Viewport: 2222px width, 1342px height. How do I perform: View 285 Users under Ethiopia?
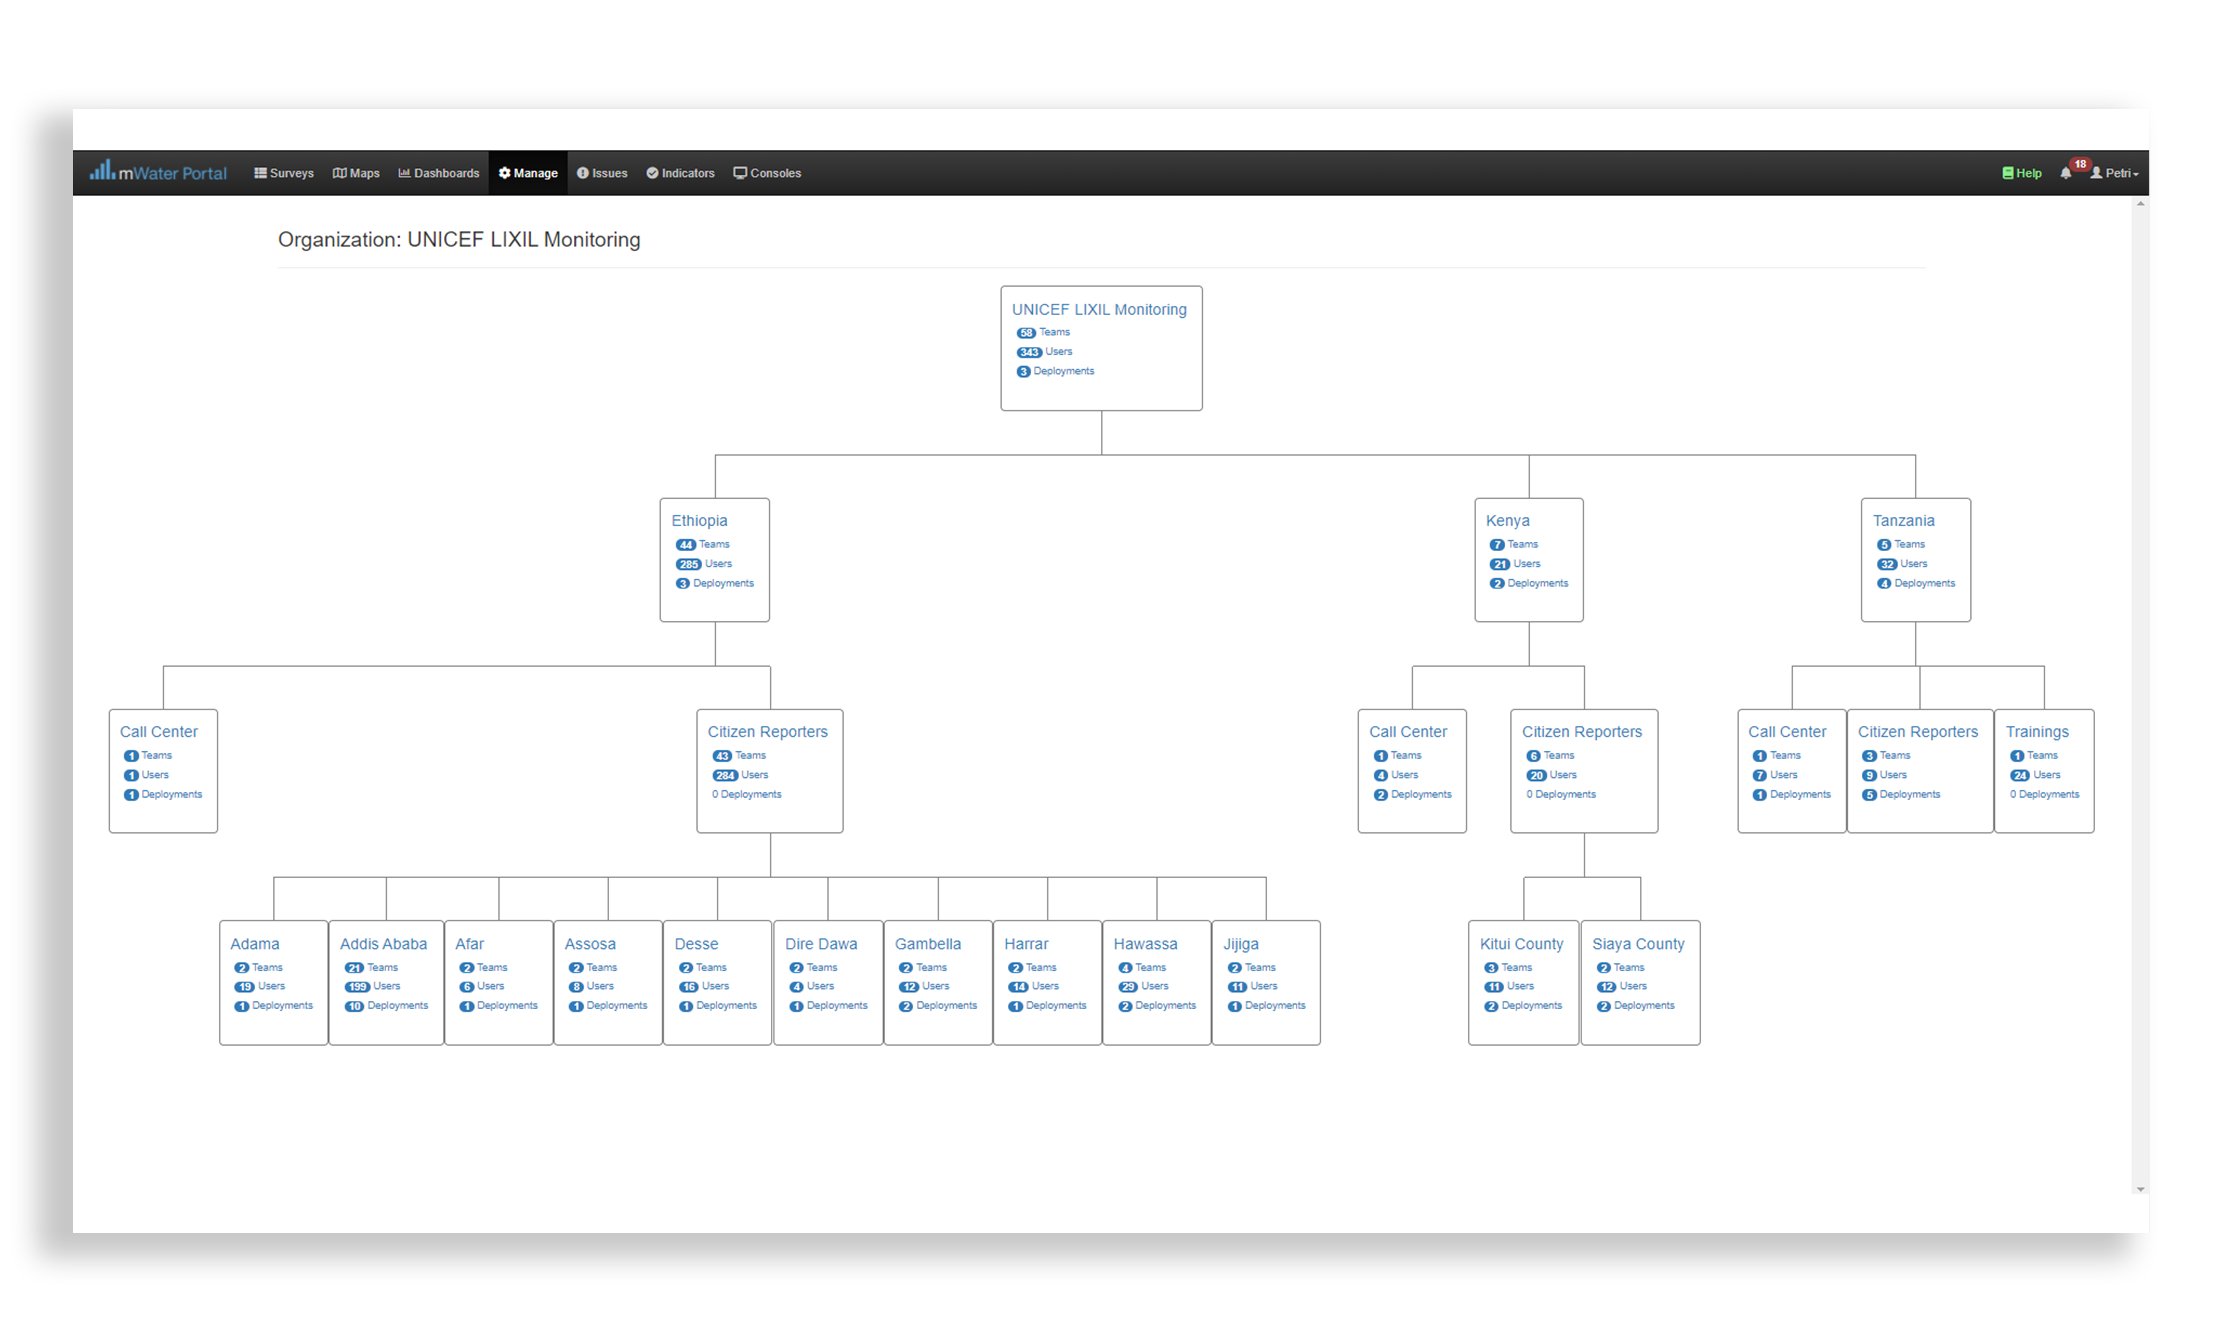coord(703,563)
